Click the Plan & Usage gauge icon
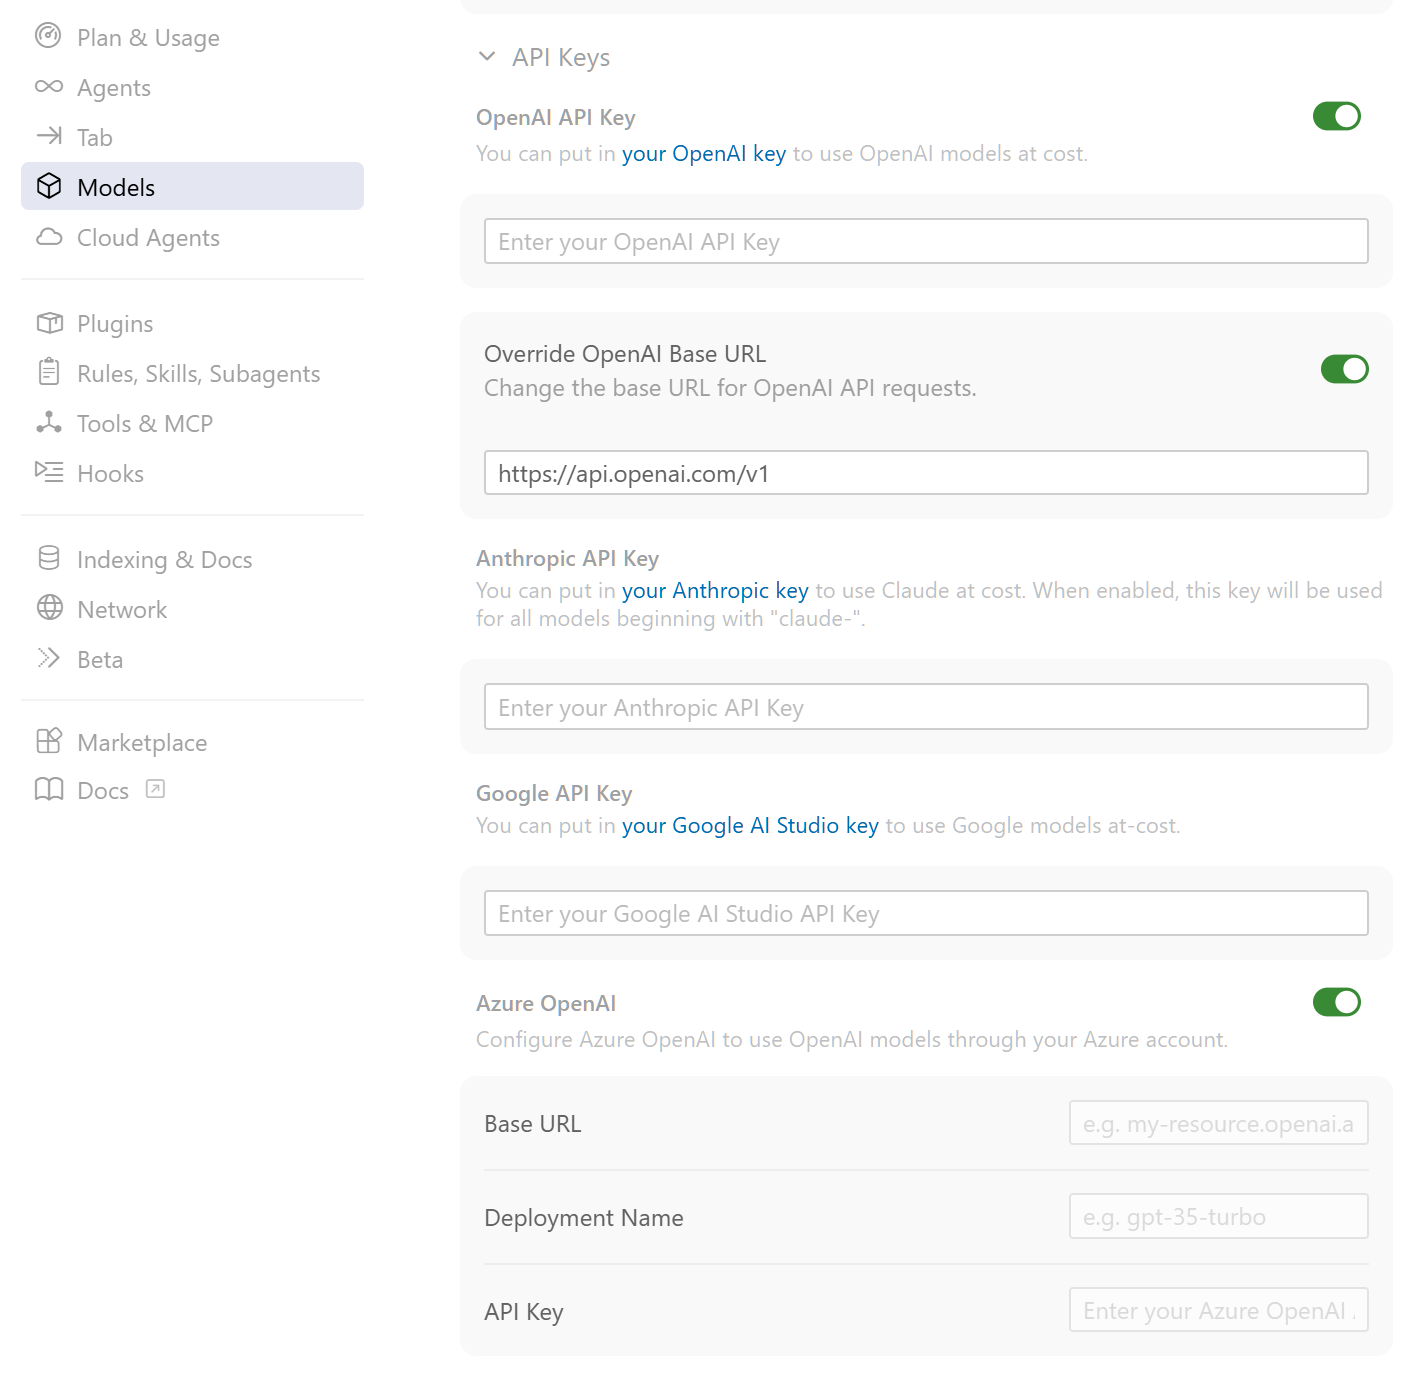The height and width of the screenshot is (1376, 1422). click(x=48, y=36)
